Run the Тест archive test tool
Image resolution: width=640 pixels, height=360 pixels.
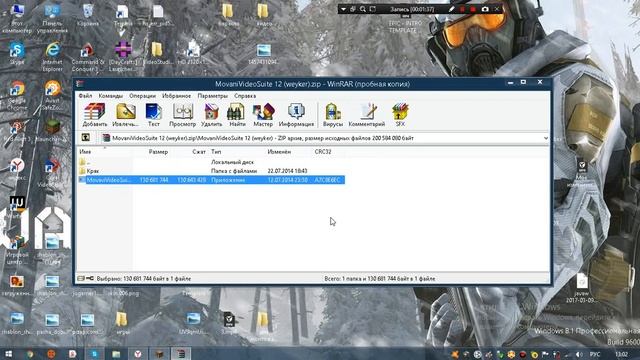pyautogui.click(x=153, y=115)
